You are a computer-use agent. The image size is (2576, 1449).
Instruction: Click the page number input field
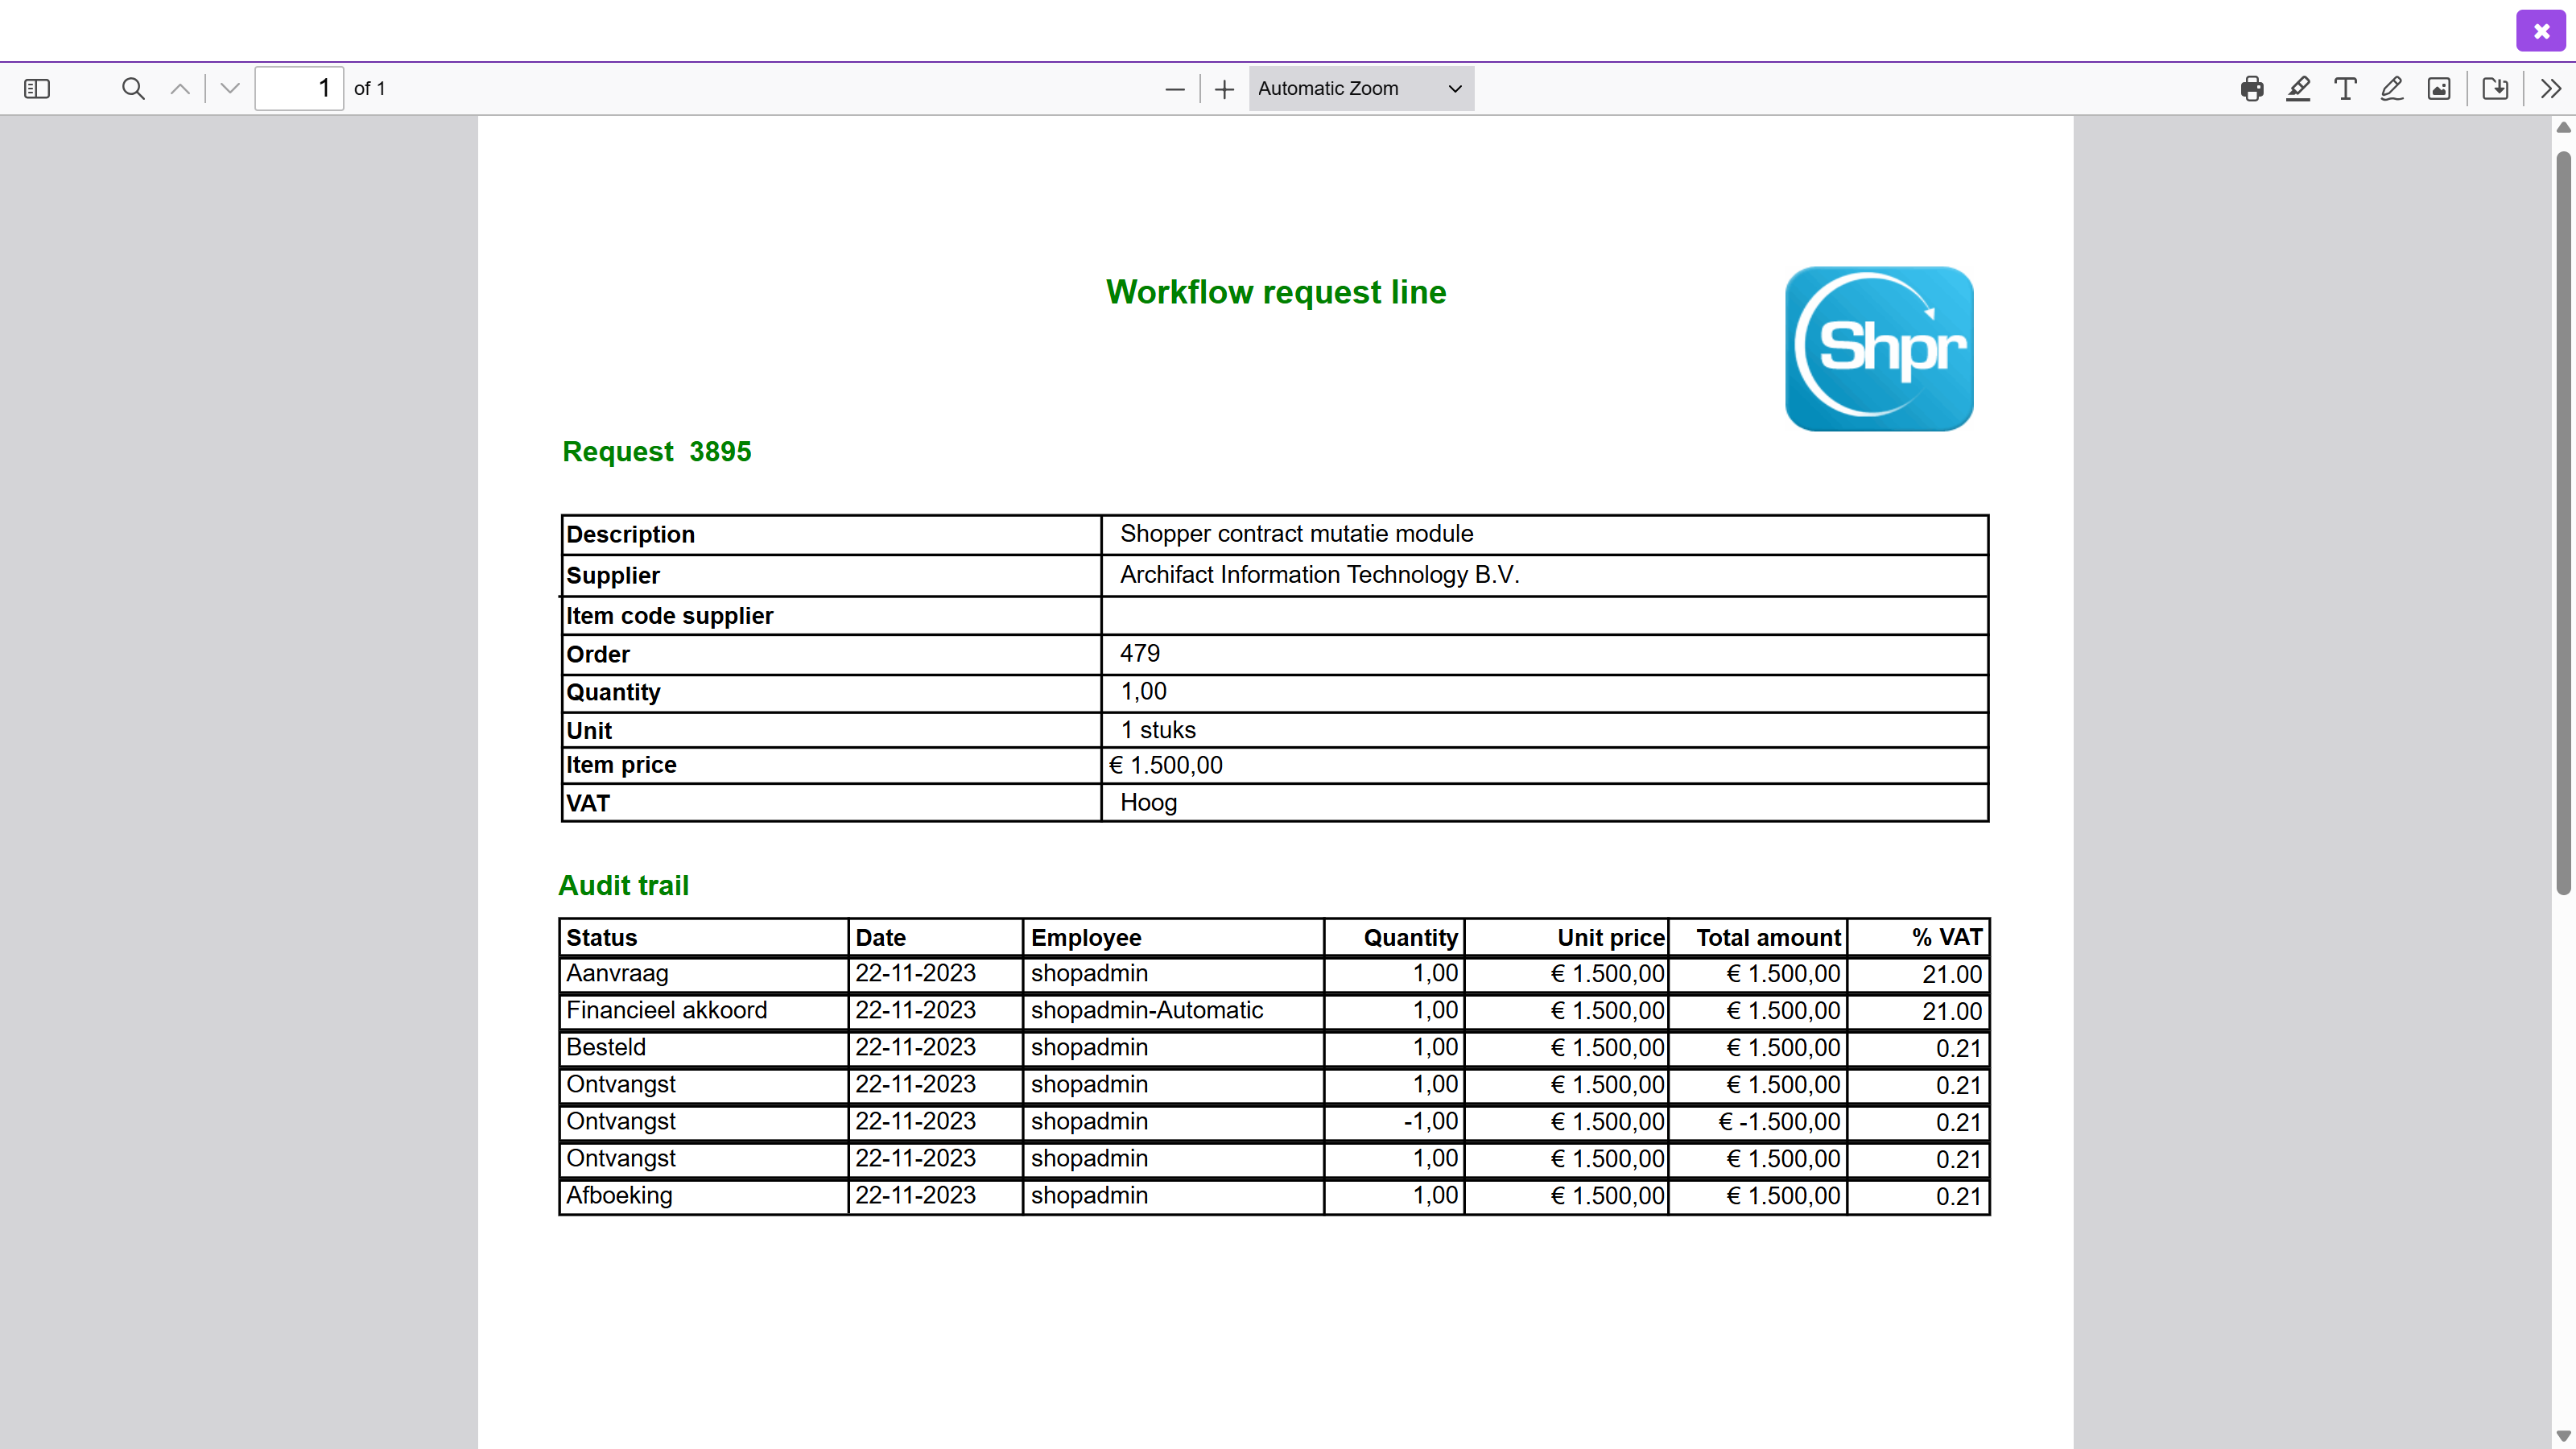(299, 89)
